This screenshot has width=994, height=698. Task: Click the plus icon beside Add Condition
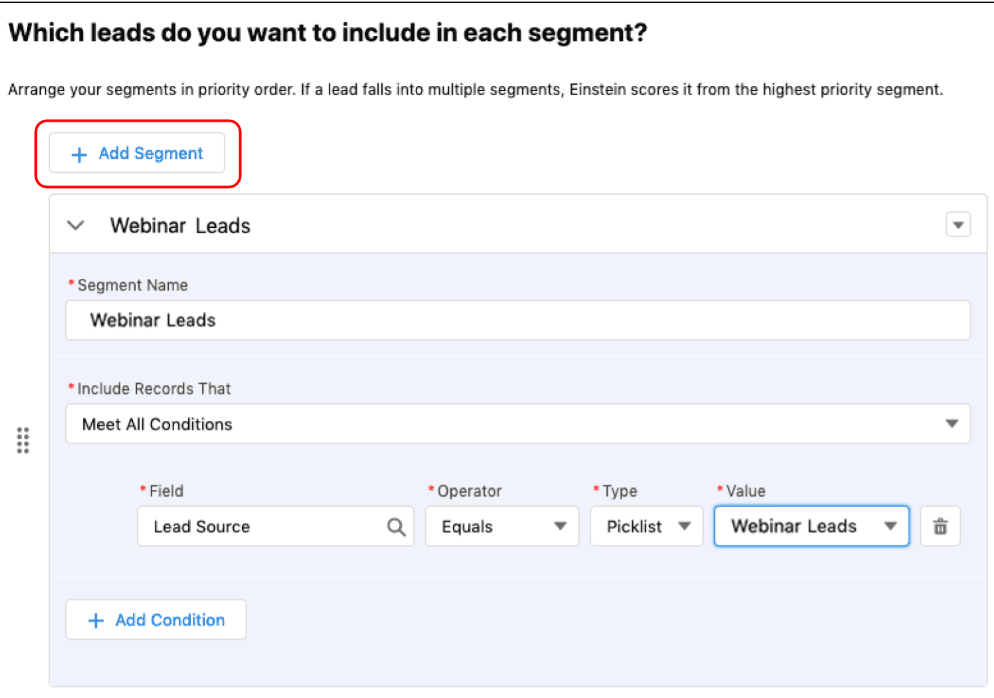tap(96, 620)
